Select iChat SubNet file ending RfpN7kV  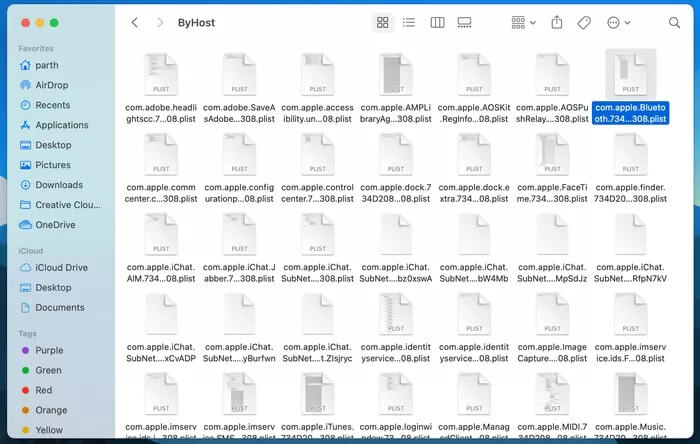click(x=630, y=234)
